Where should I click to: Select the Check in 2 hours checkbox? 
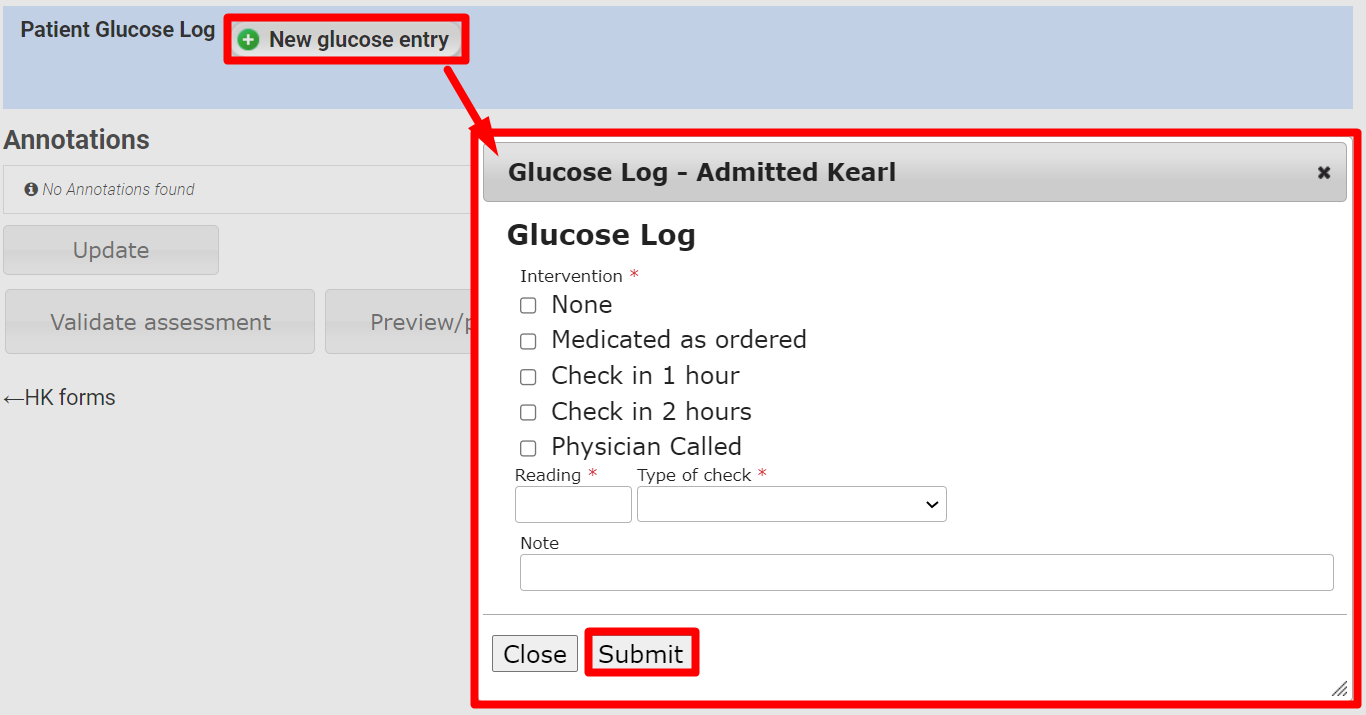coord(528,413)
